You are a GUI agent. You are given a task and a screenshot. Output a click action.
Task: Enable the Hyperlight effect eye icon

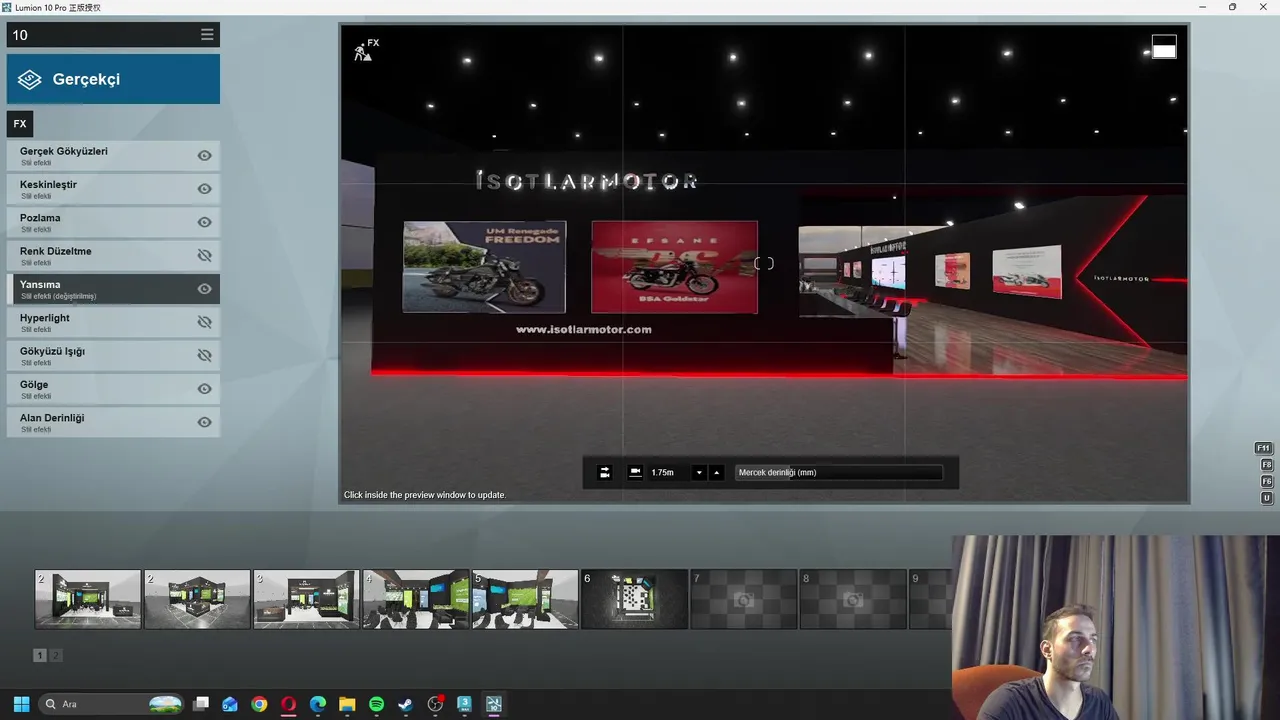click(x=204, y=322)
